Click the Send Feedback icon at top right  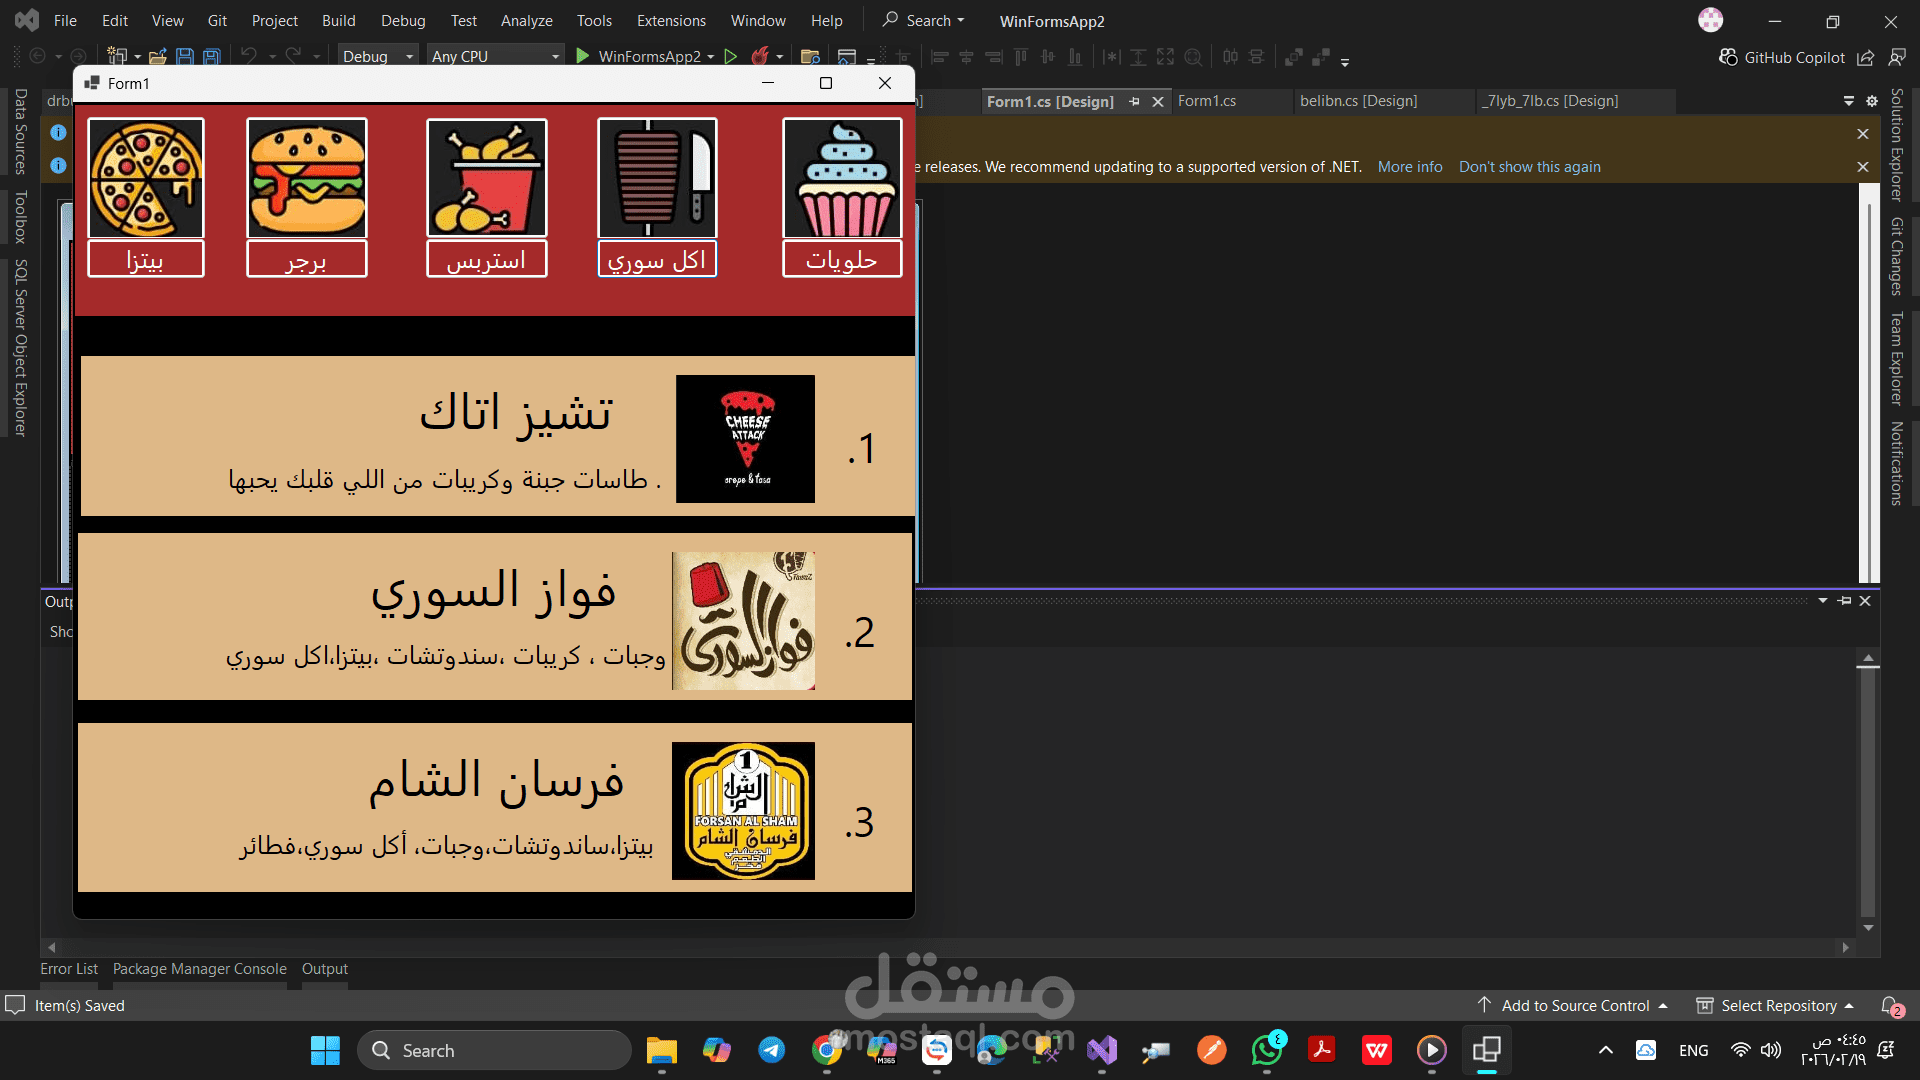pyautogui.click(x=1897, y=57)
